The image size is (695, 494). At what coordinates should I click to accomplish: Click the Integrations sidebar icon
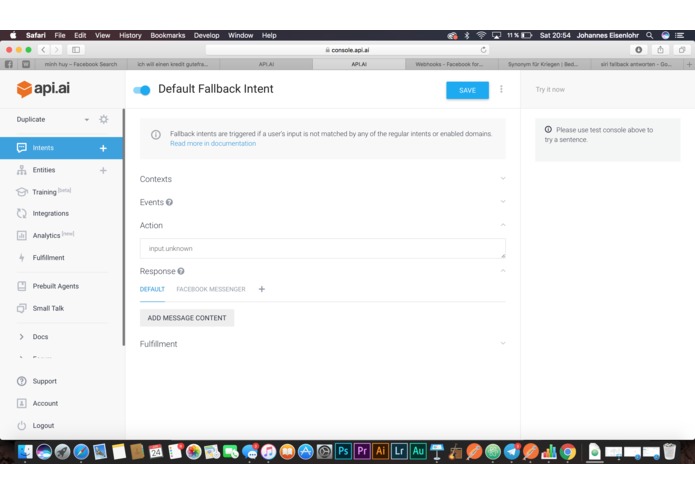coord(22,214)
